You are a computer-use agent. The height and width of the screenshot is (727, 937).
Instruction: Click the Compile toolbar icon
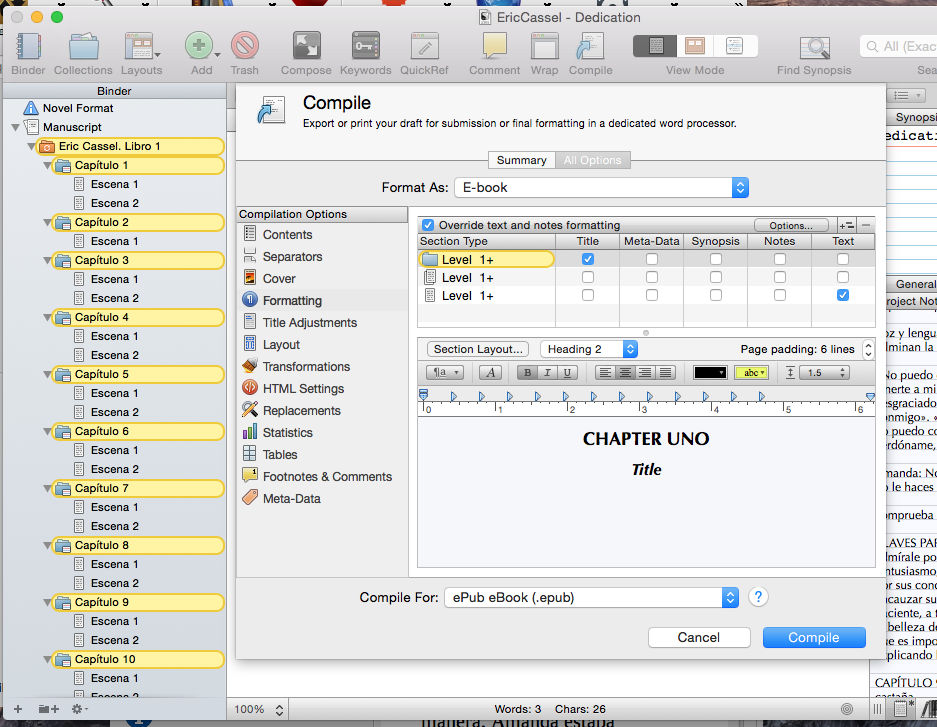pyautogui.click(x=590, y=46)
